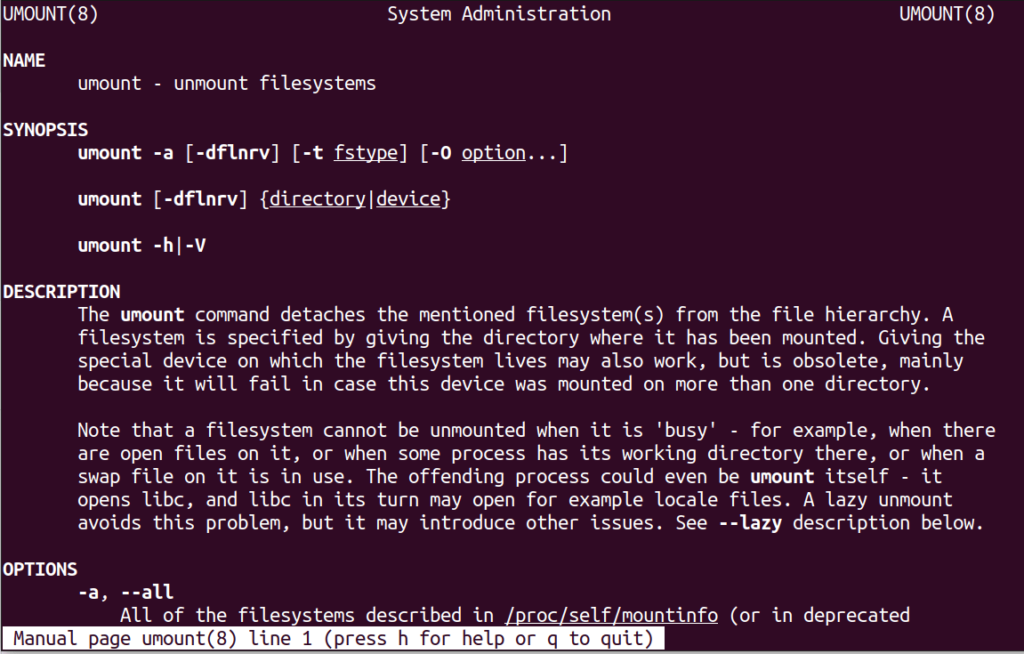Click the underlined option argument
1024x654 pixels.
[x=493, y=153]
